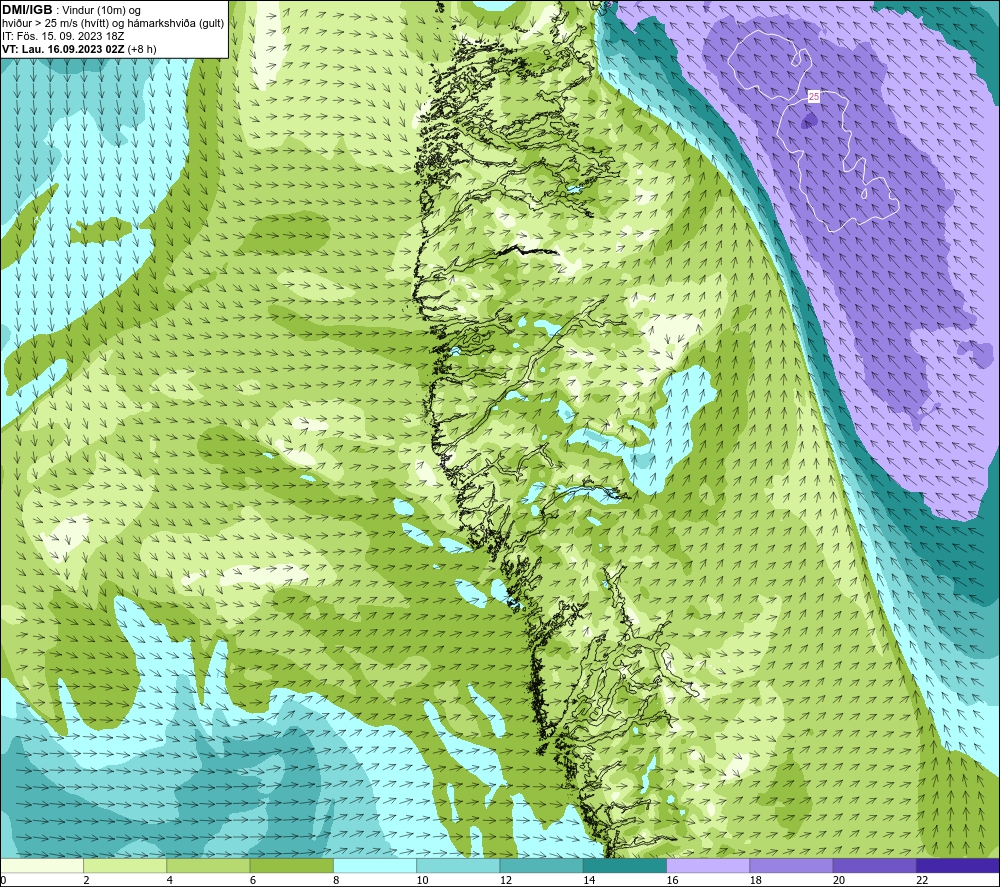Click the 20–22 m/s dark purple swatch
Image resolution: width=1000 pixels, height=887 pixels.
[874, 865]
